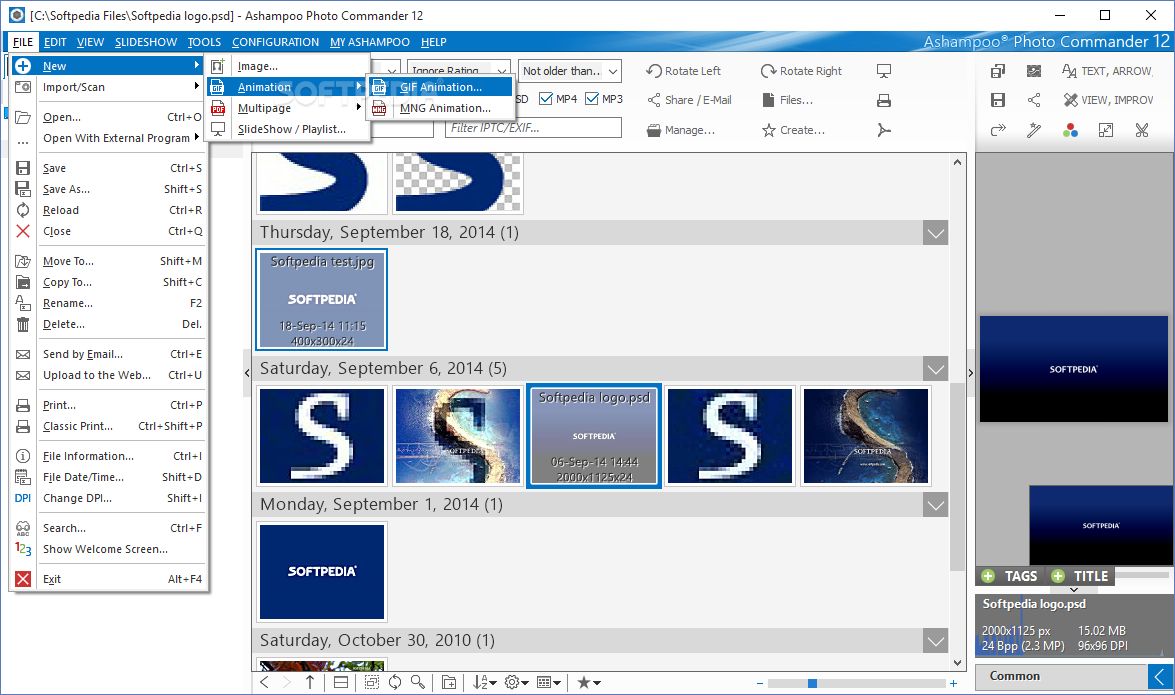Click the save-all icon in the right panel
This screenshot has height=695, width=1175.
[x=997, y=71]
